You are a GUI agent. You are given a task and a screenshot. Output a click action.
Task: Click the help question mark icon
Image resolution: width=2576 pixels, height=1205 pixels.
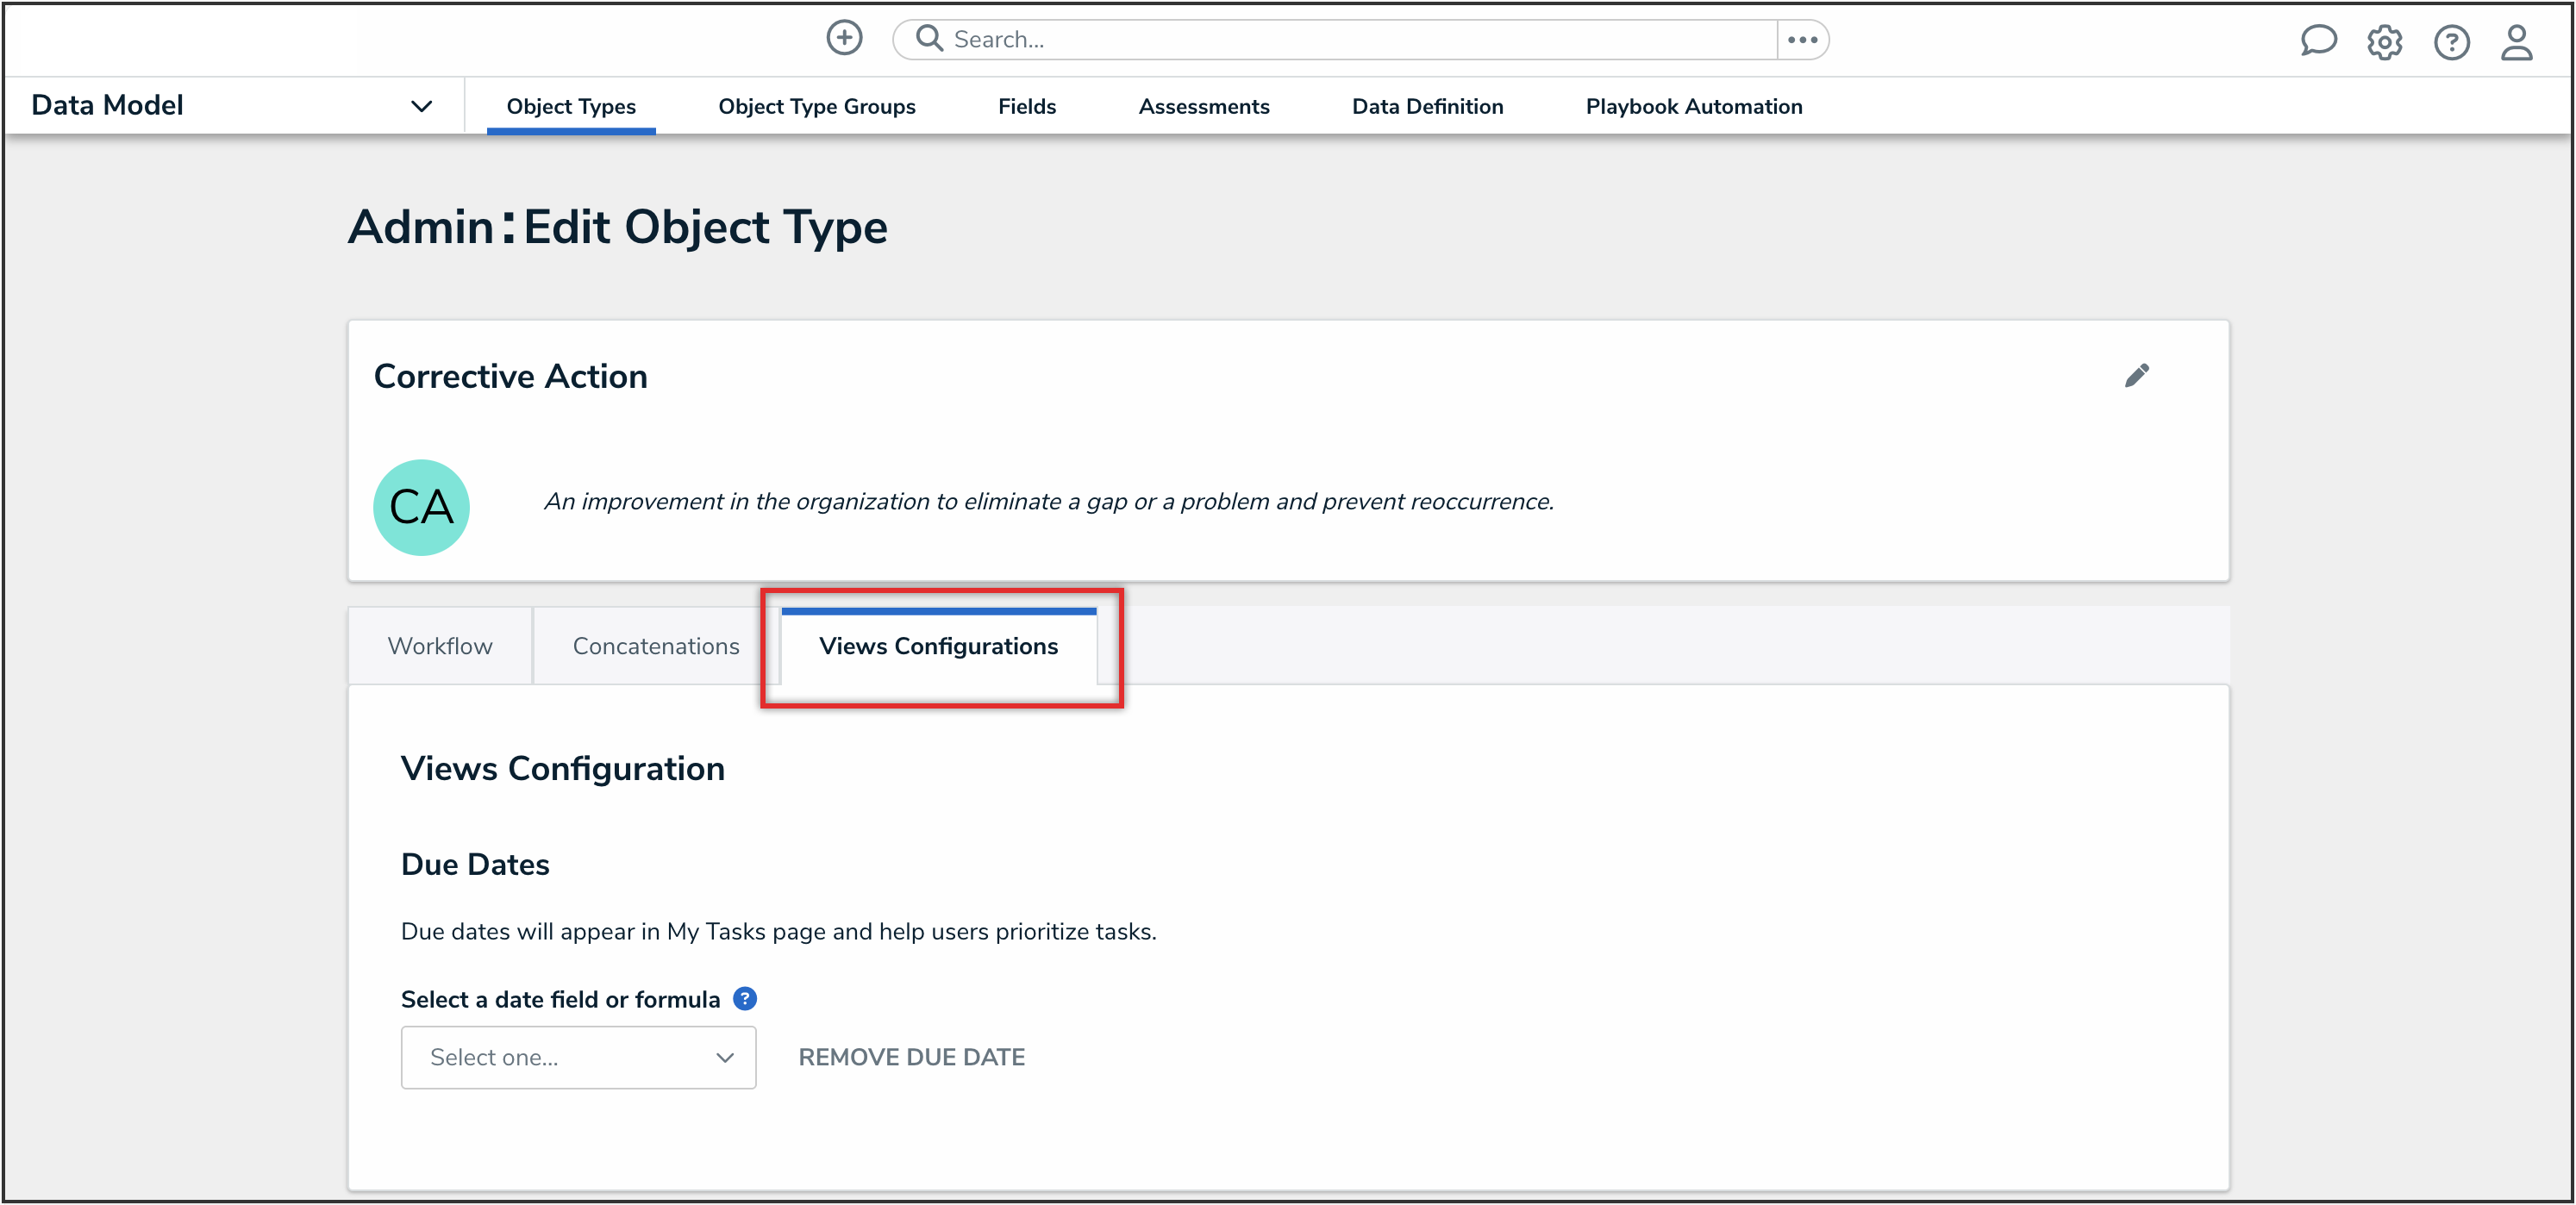tap(2451, 42)
